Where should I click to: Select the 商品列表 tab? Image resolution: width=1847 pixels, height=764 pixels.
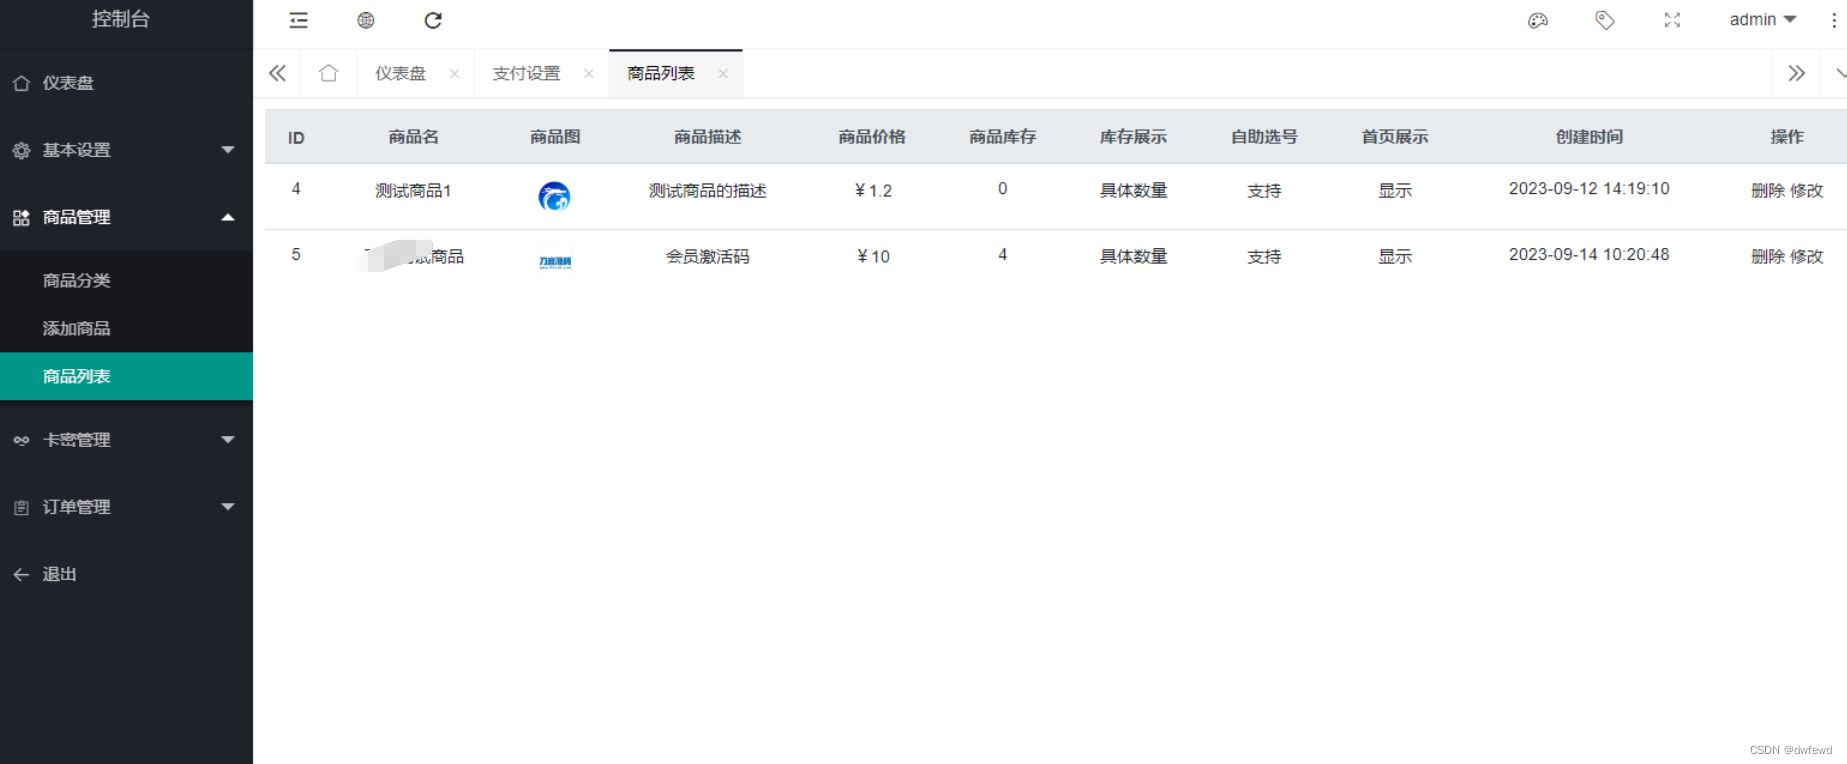661,73
